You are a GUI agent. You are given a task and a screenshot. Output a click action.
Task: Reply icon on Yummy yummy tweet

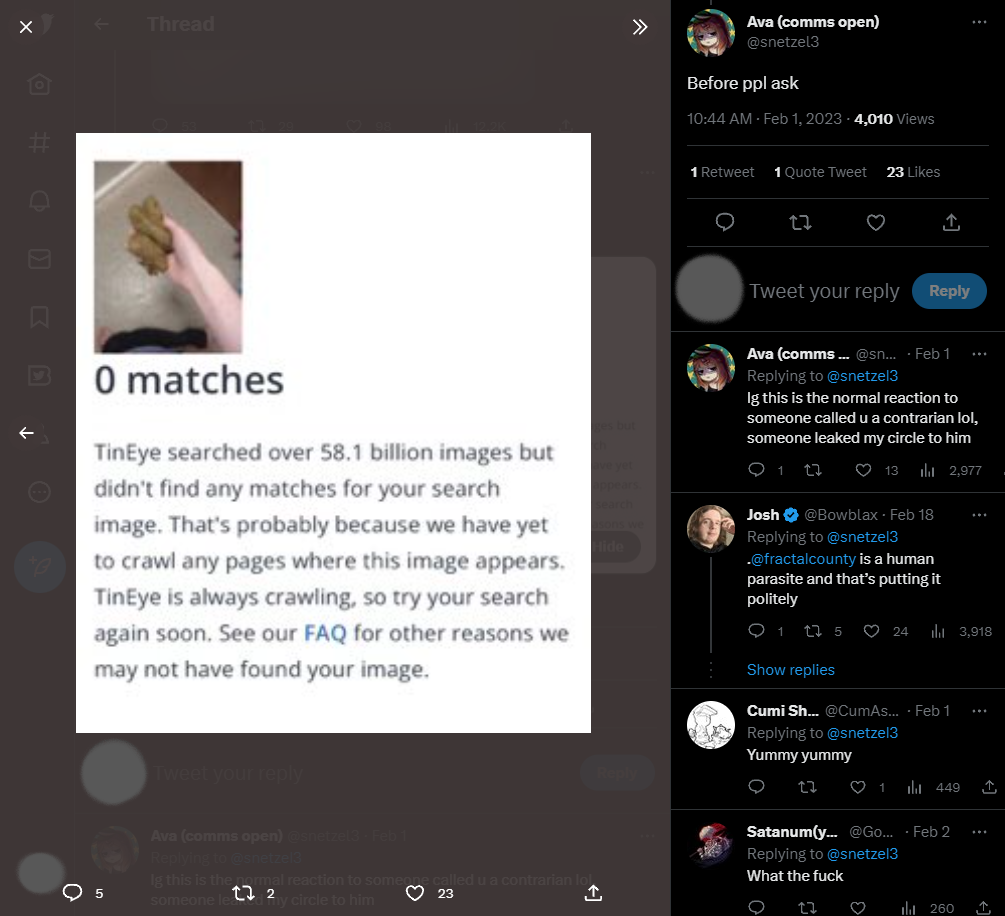click(756, 787)
